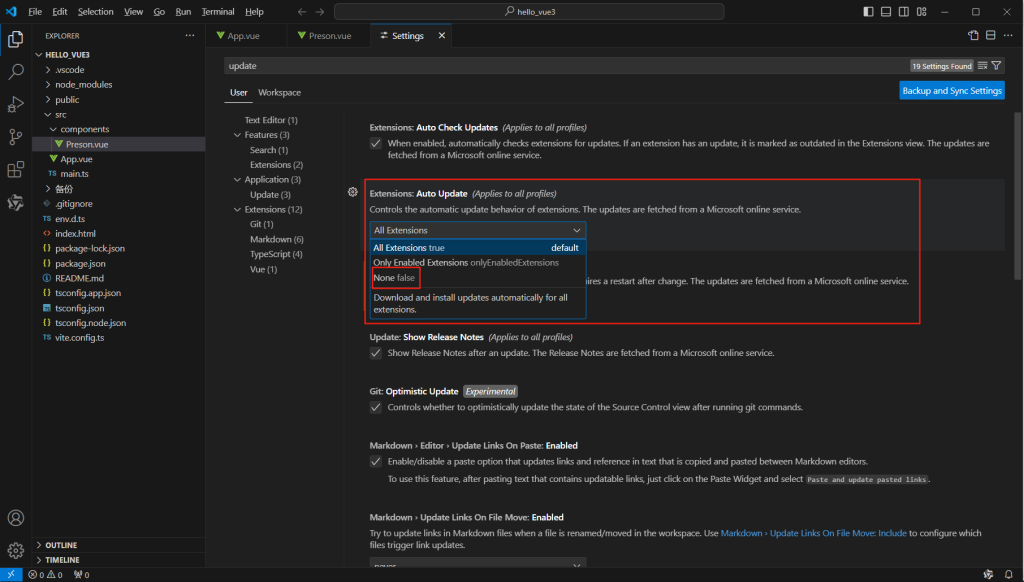Click the gear icon beside Extensions: Auto Update
Viewport: 1024px width, 582px height.
pyautogui.click(x=353, y=192)
